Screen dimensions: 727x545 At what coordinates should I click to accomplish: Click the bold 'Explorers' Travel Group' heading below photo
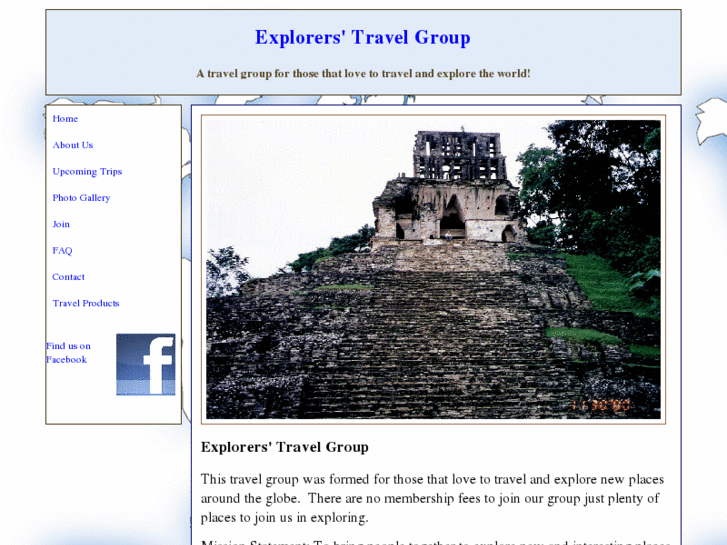tap(285, 447)
